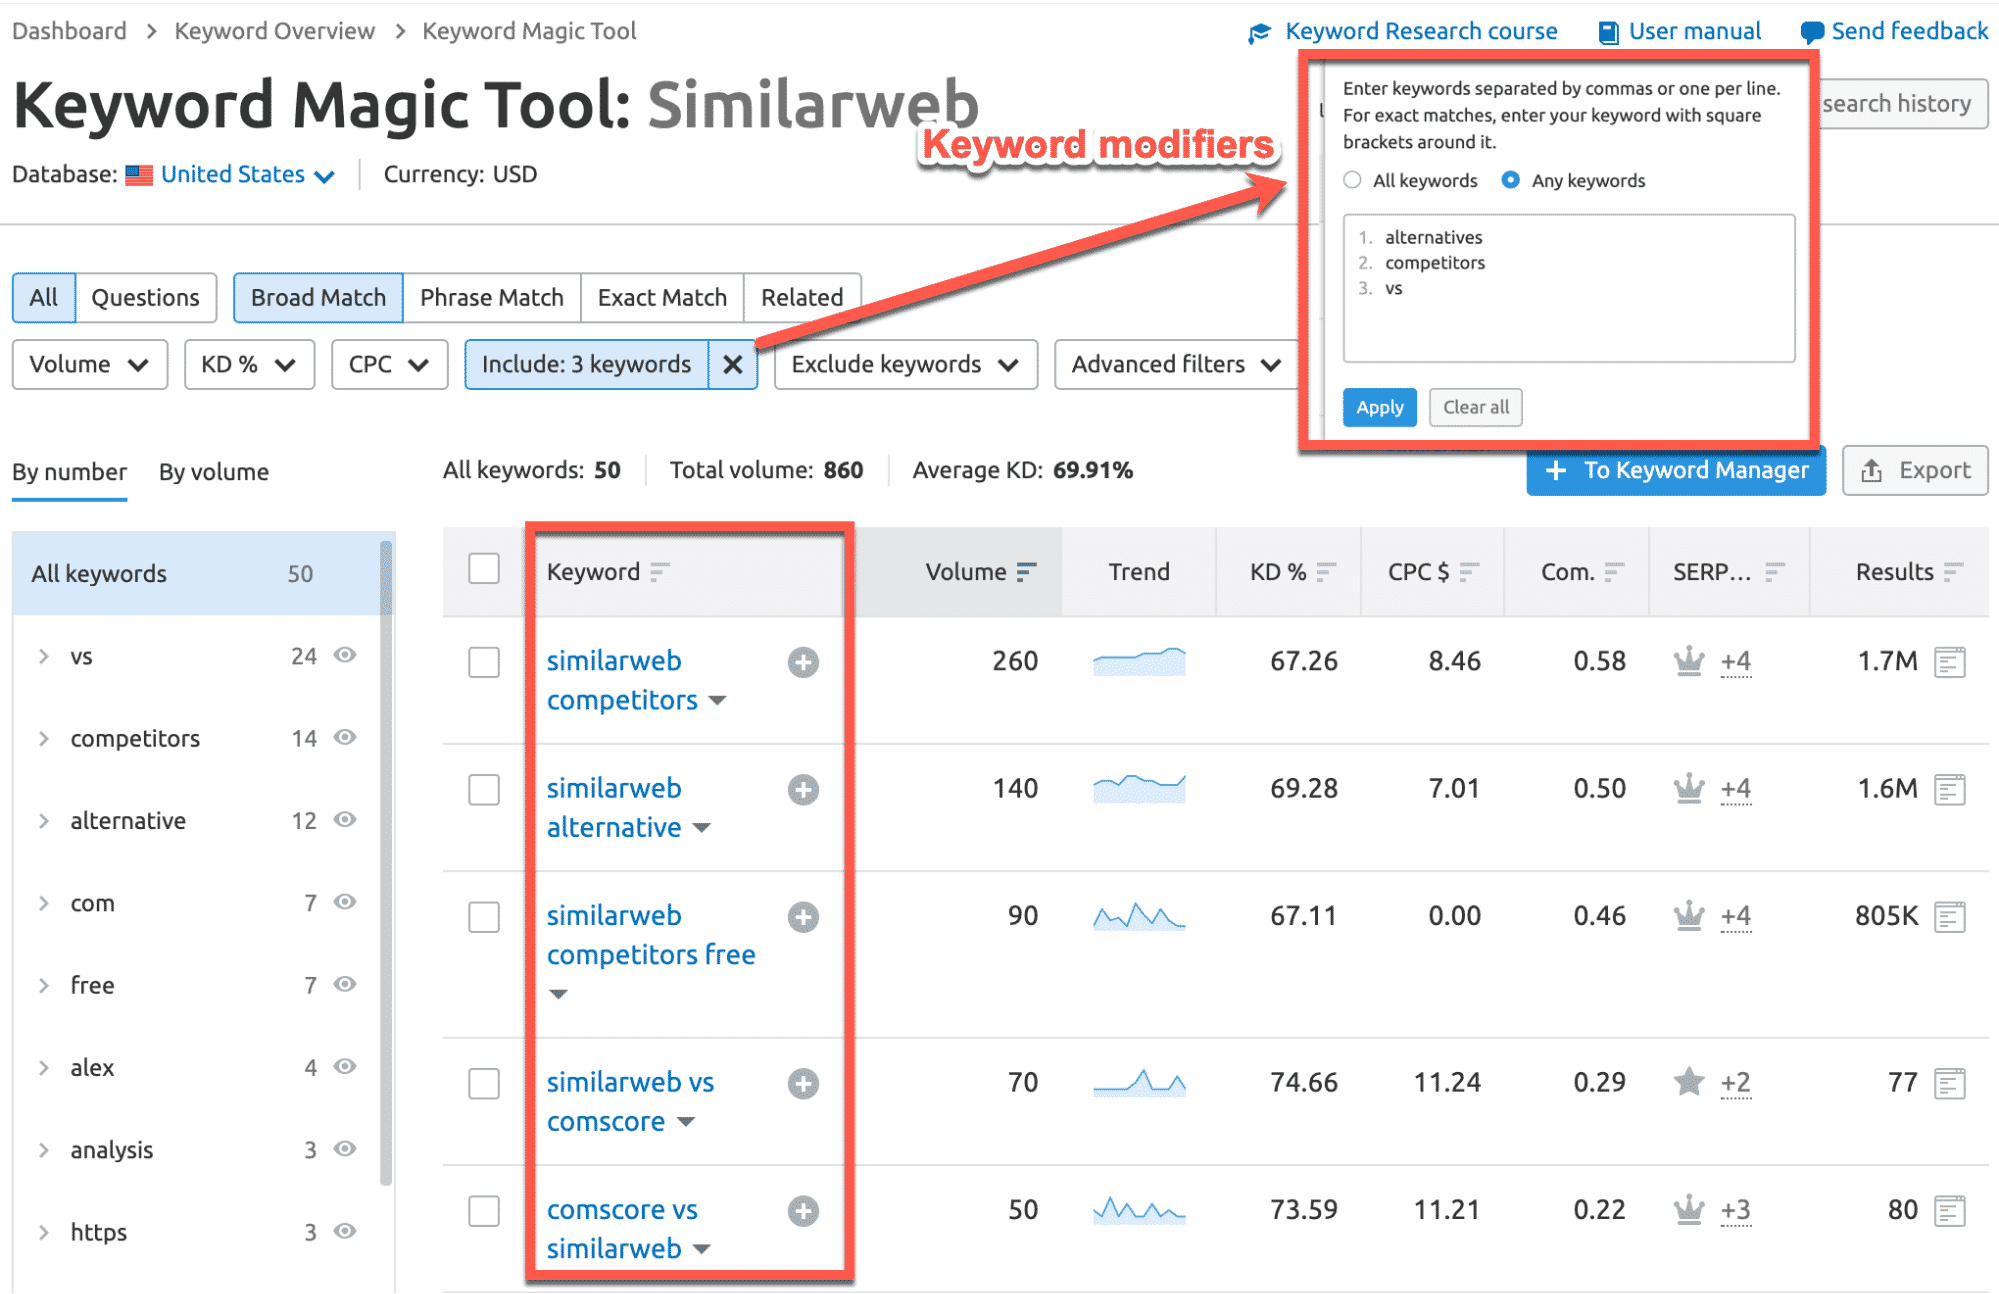Click plus icon next to similarweb competitors
The width and height of the screenshot is (1999, 1294).
803,662
